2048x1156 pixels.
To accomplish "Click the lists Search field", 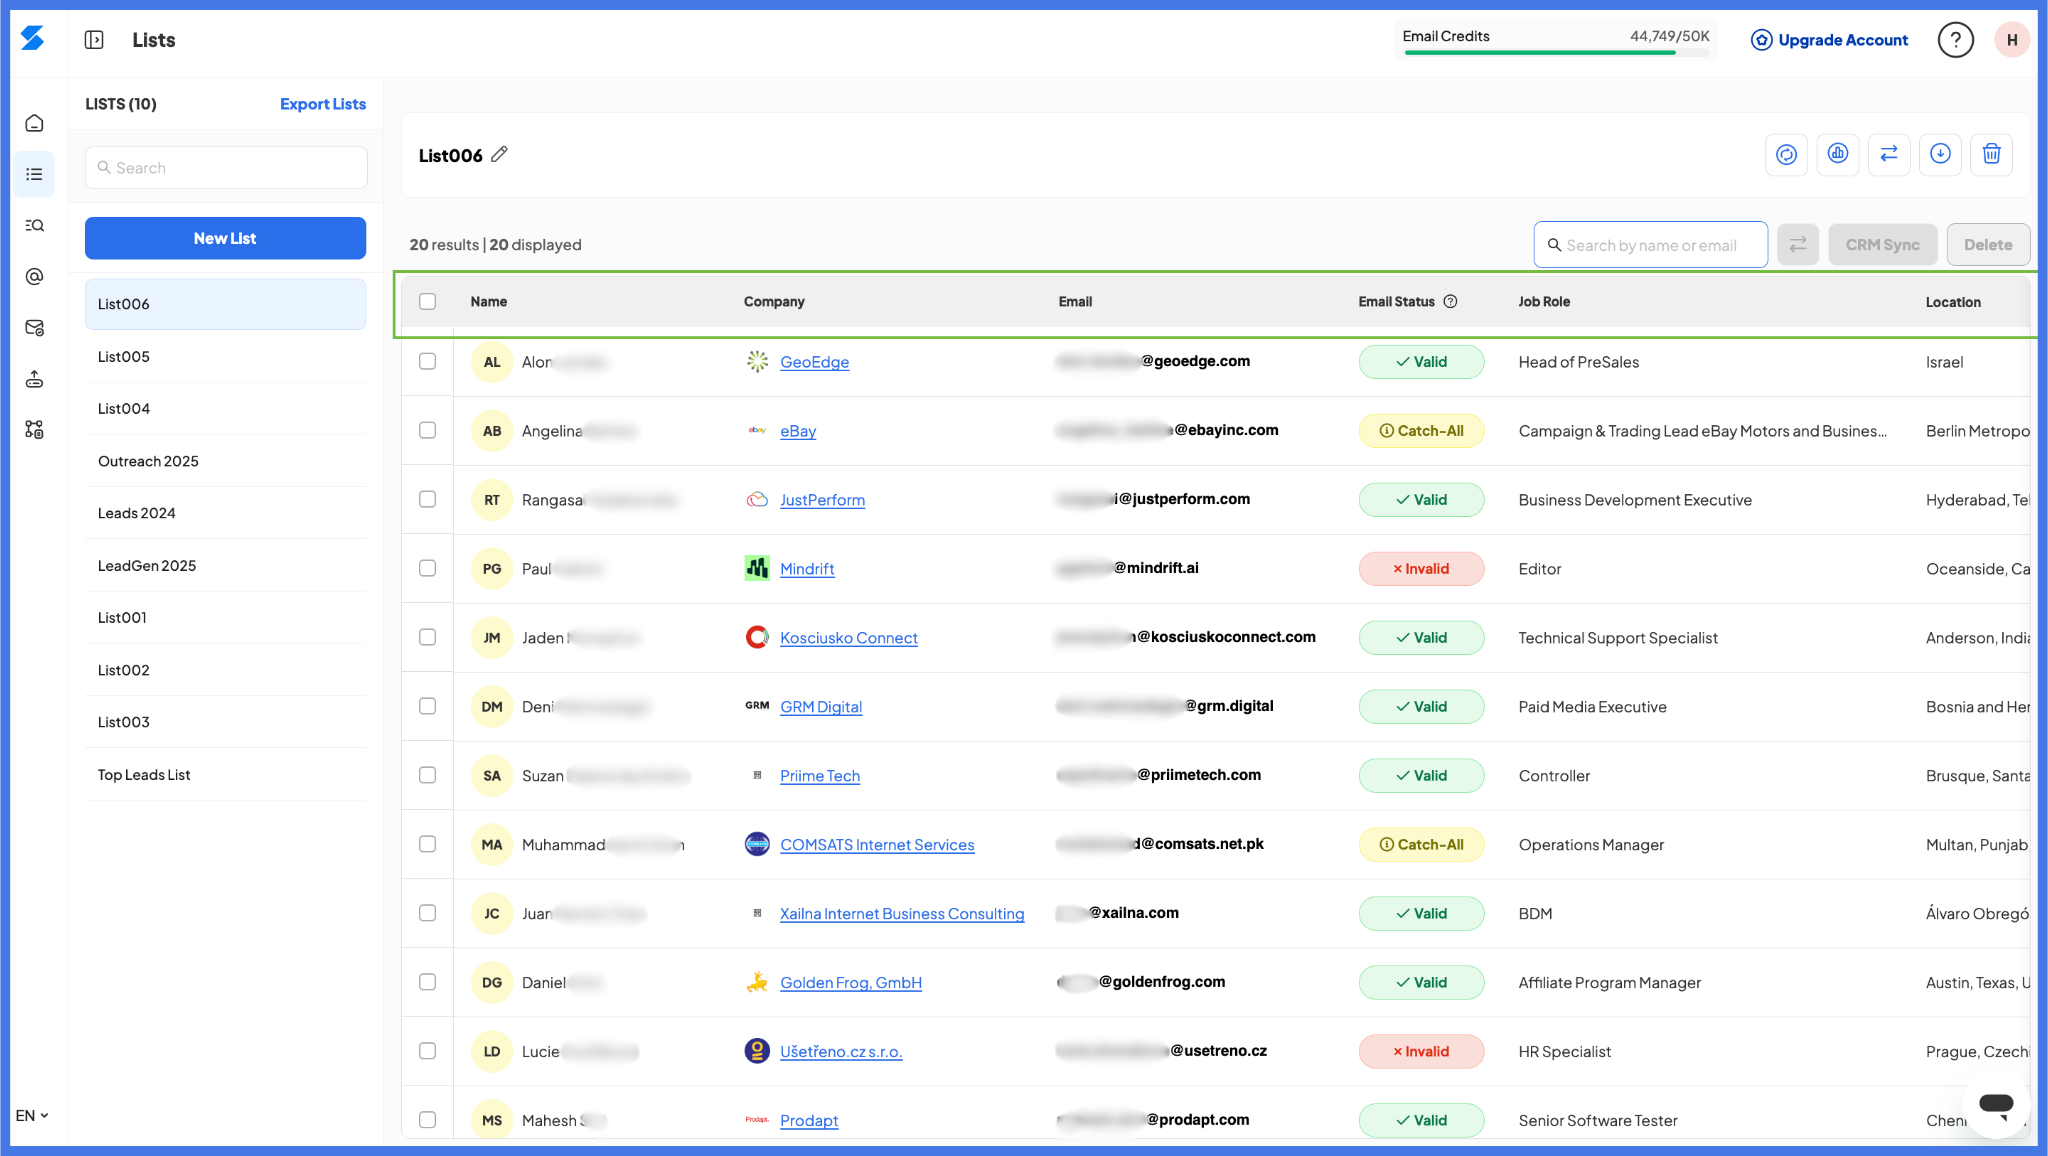I will click(x=225, y=168).
